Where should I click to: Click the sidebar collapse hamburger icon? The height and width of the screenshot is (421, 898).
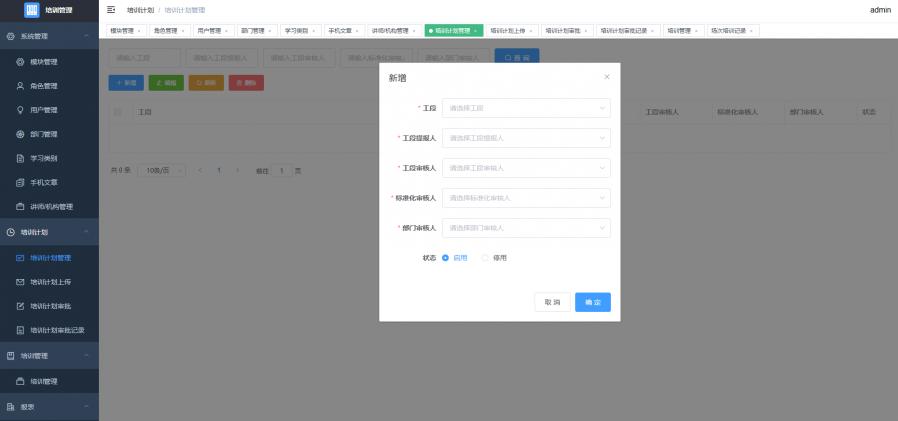click(x=111, y=10)
